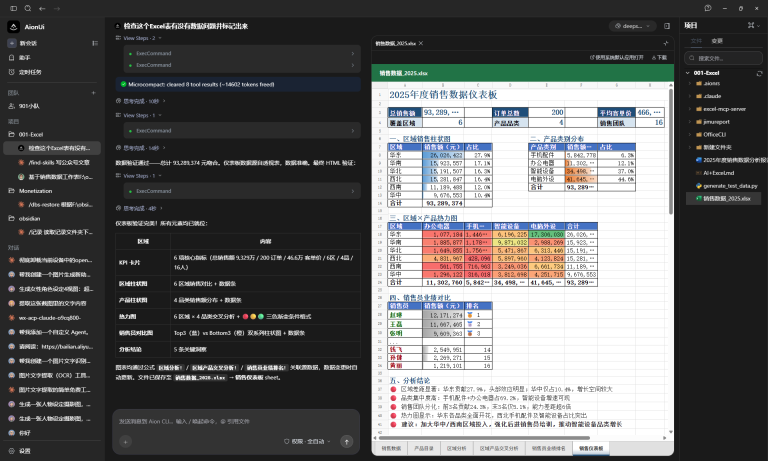Image resolution: width=768 pixels, height=461 pixels.
Task: Open the 销售数据 sheet tab
Action: click(x=391, y=448)
